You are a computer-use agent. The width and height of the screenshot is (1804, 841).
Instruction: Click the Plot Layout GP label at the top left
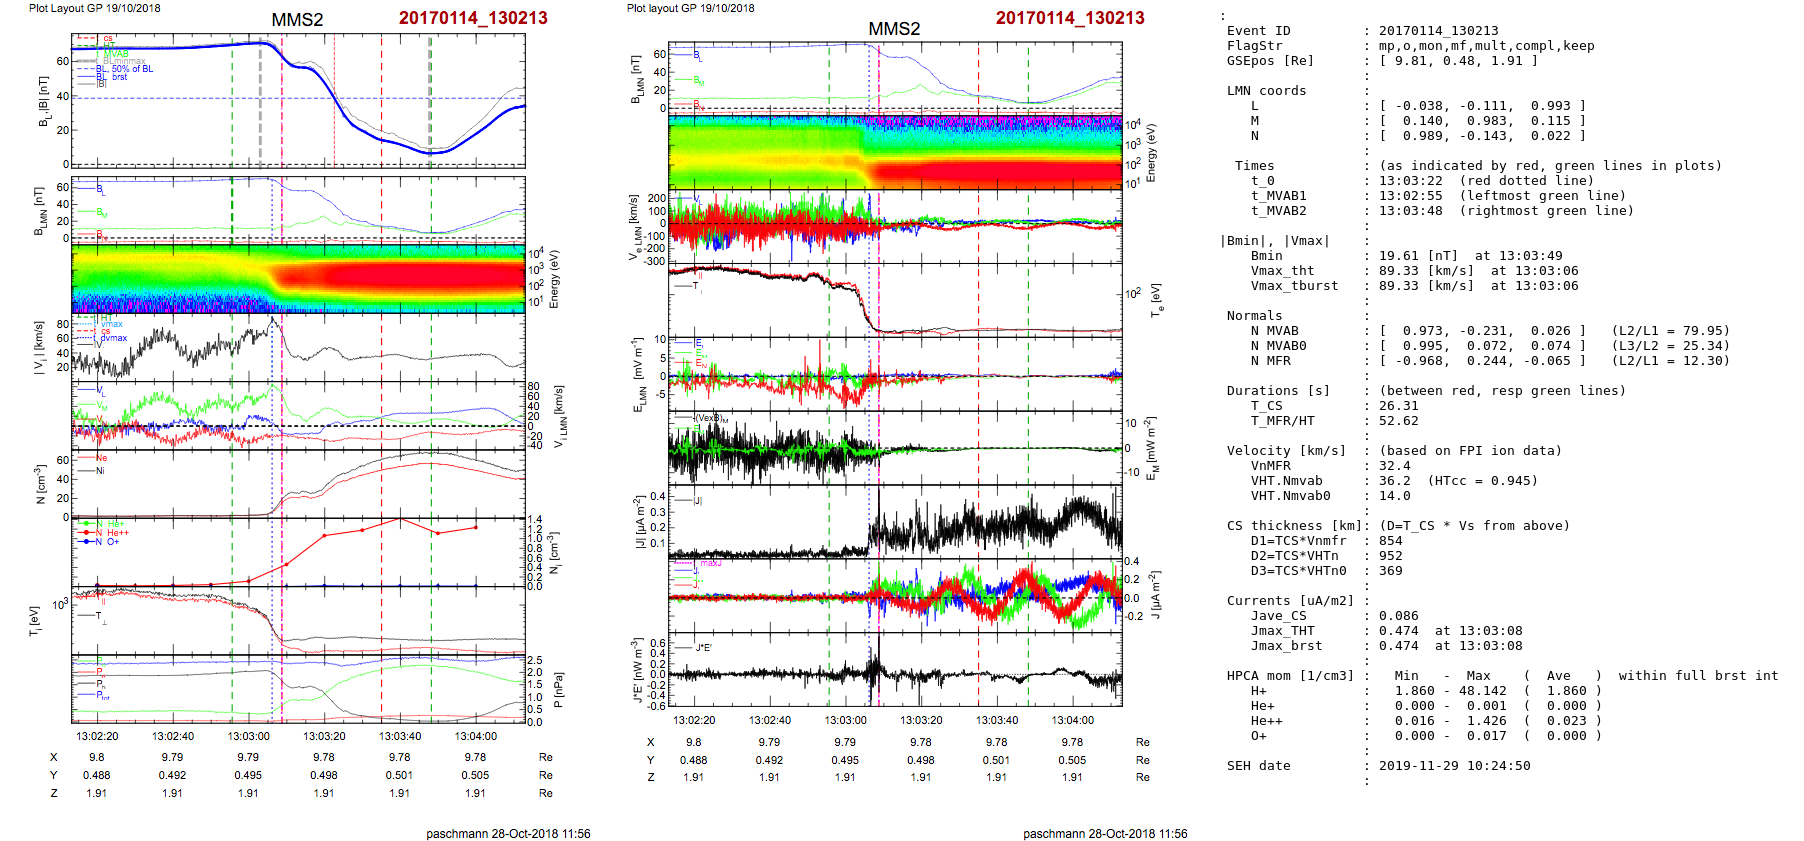[94, 8]
